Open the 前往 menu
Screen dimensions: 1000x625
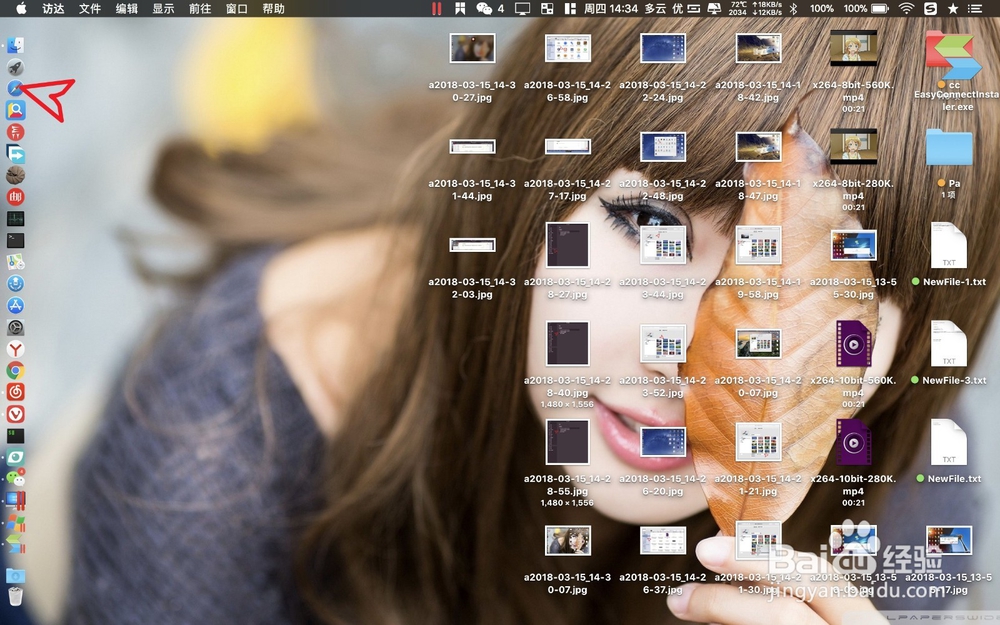click(200, 8)
